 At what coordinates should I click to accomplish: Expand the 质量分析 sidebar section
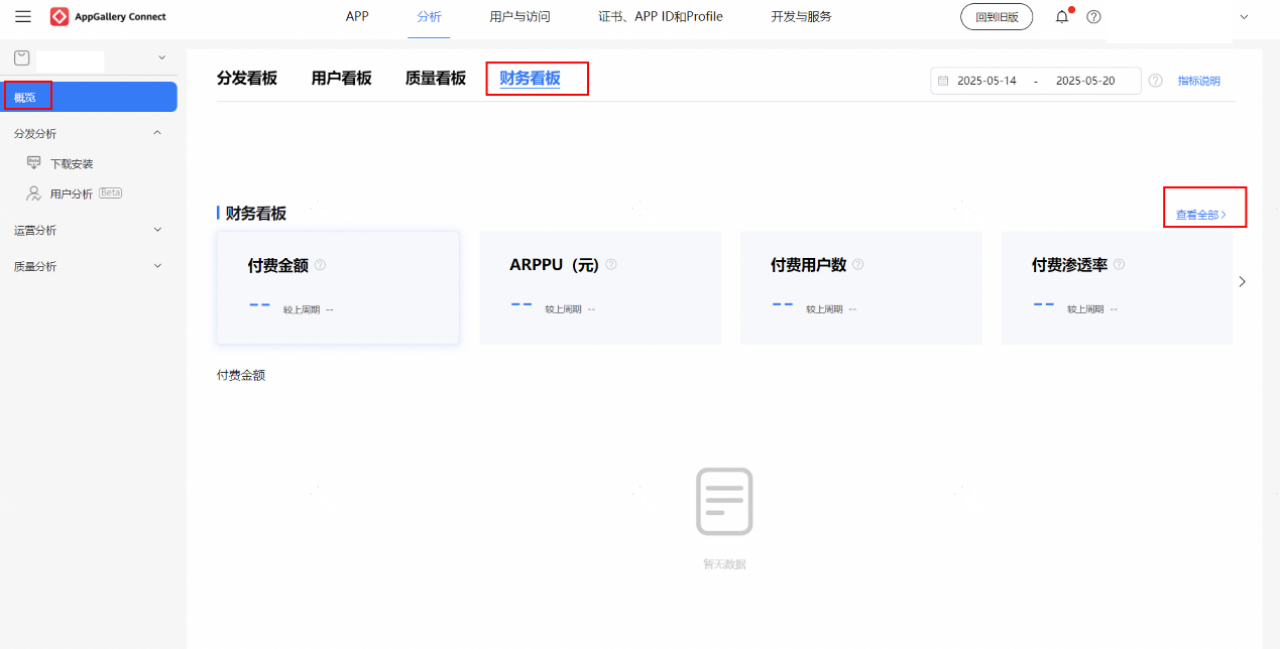pyautogui.click(x=157, y=266)
